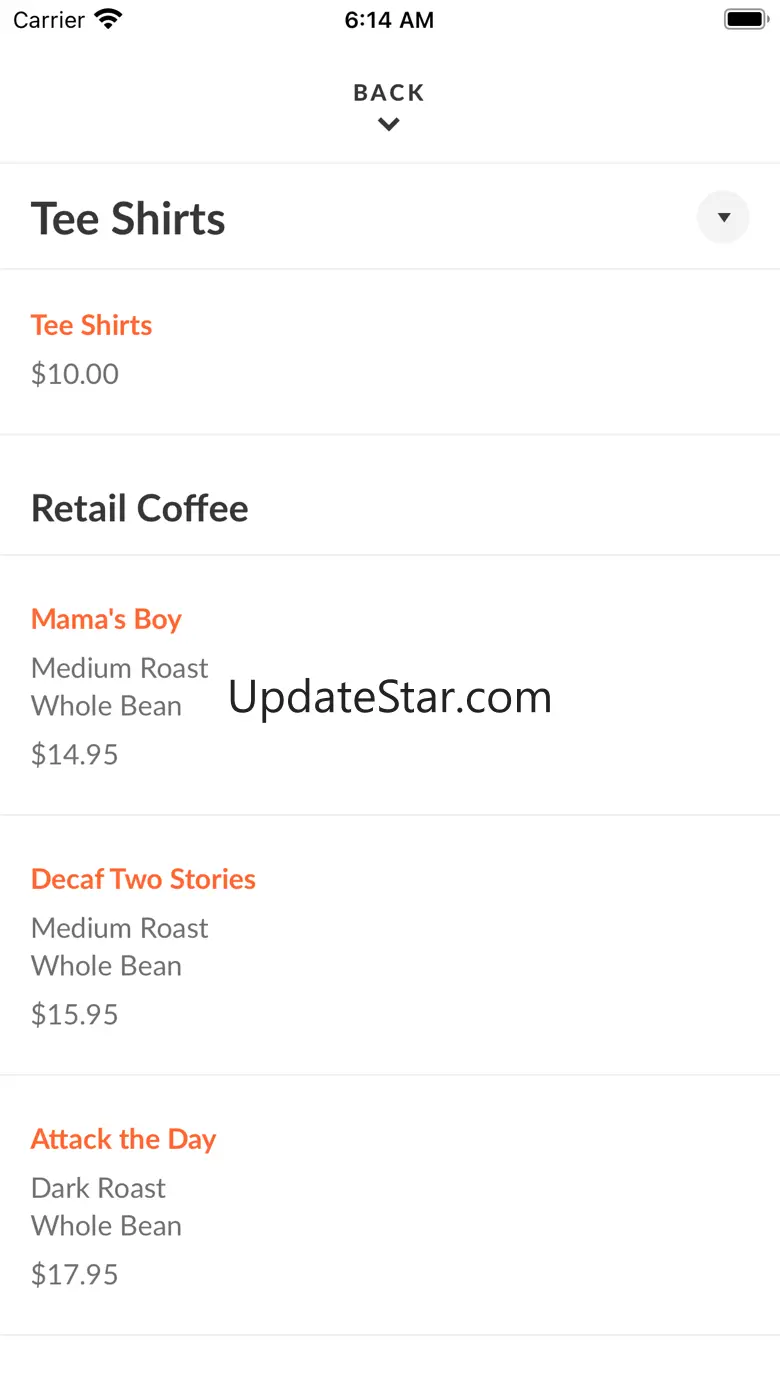The width and height of the screenshot is (780, 1387).
Task: Tap Medium Roast description under Decaf Two Stories
Action: (119, 928)
